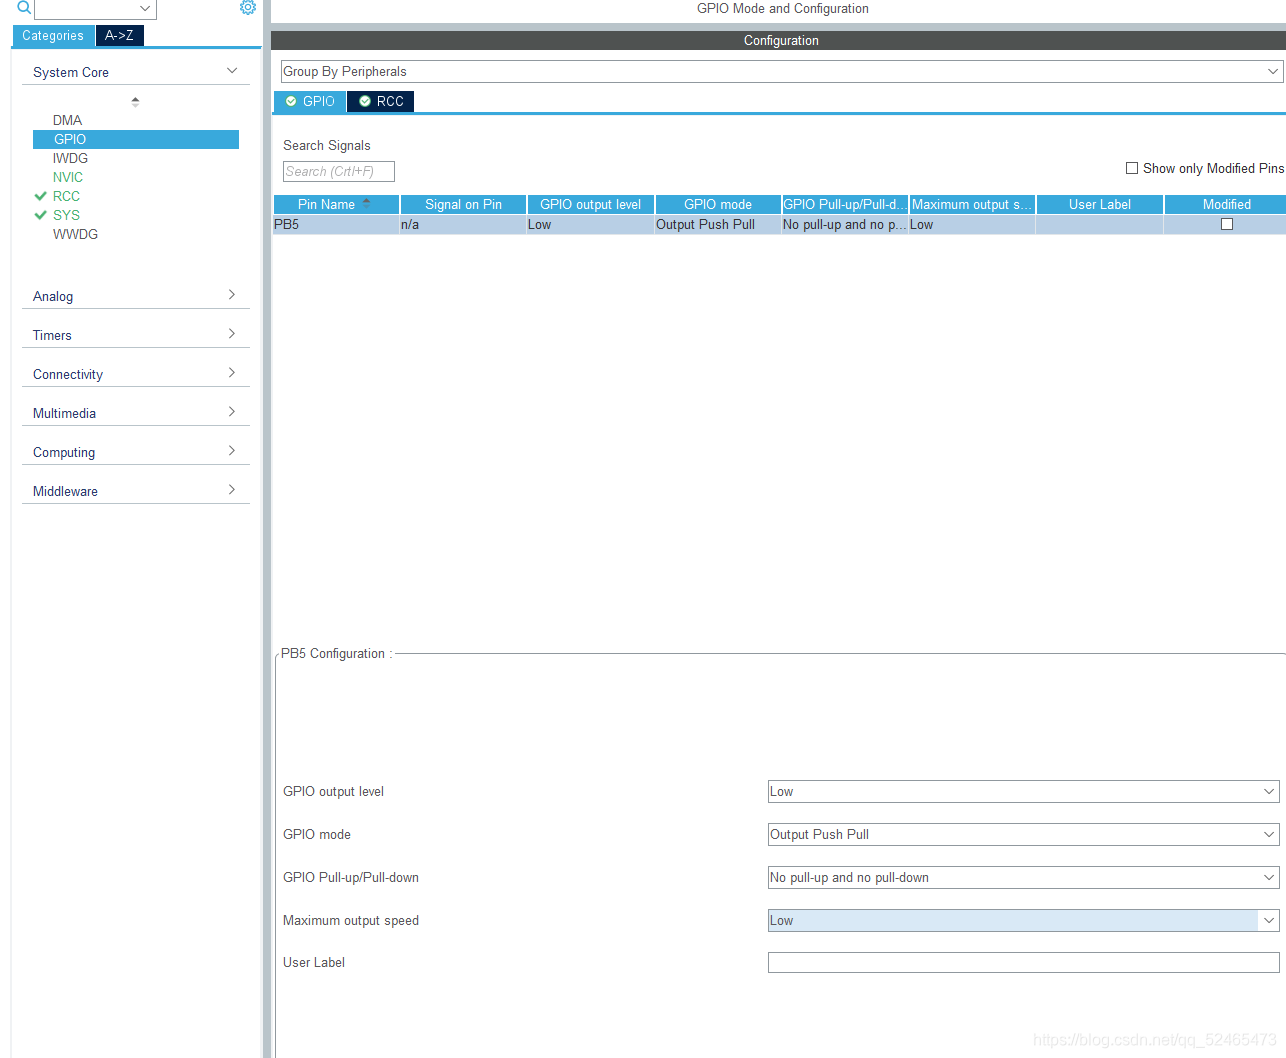Toggle Show only Modified Pins checkbox

tap(1132, 168)
